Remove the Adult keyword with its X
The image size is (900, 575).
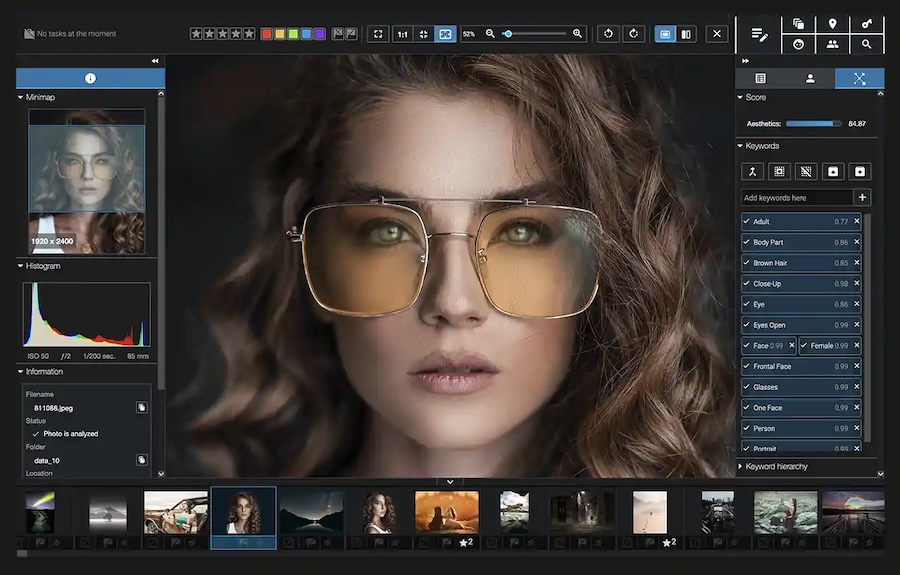(857, 222)
